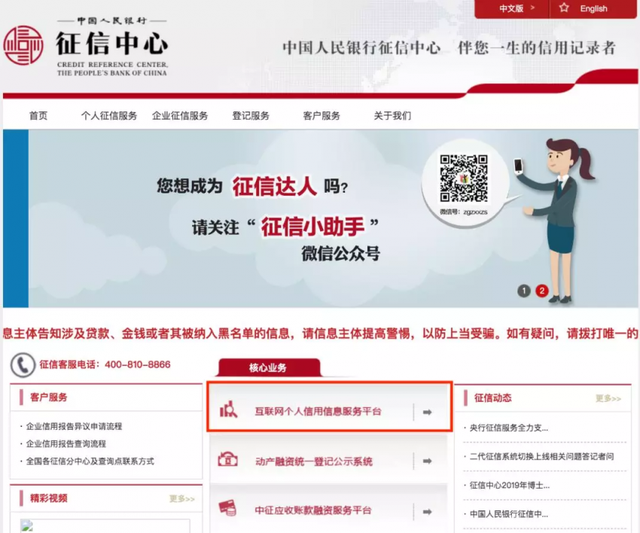Switch site language to English
This screenshot has height=533, width=640.
click(593, 9)
